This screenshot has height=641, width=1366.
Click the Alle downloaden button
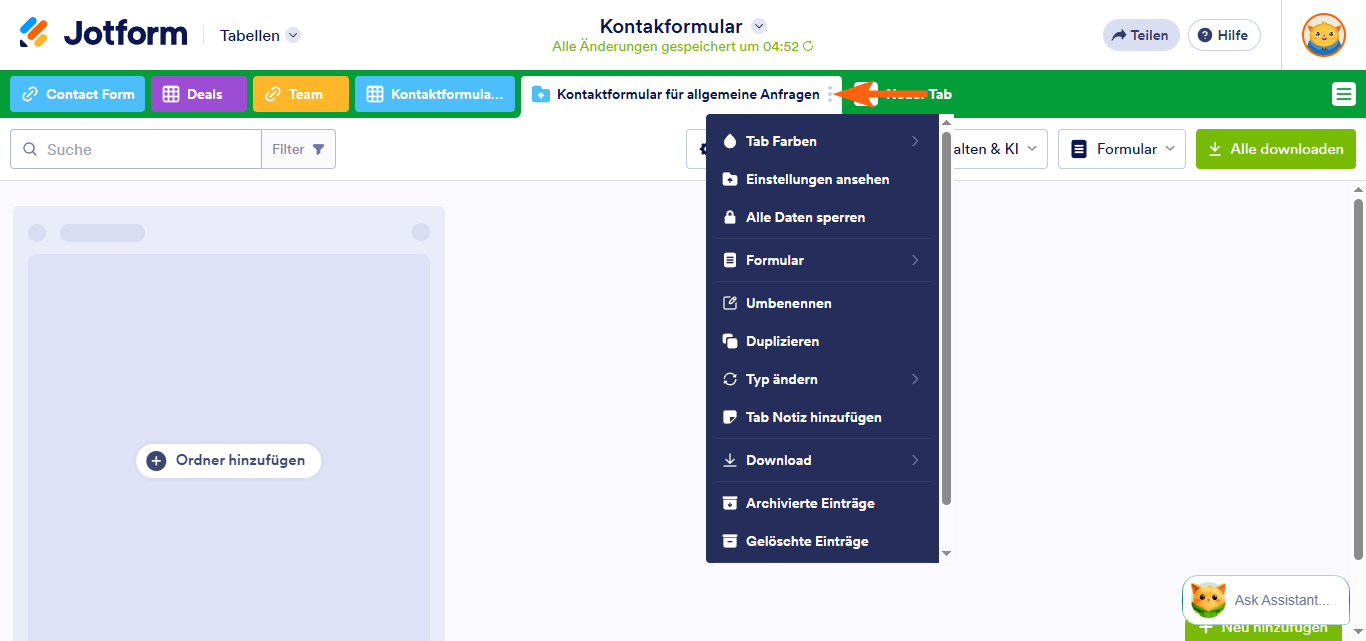[x=1276, y=148]
